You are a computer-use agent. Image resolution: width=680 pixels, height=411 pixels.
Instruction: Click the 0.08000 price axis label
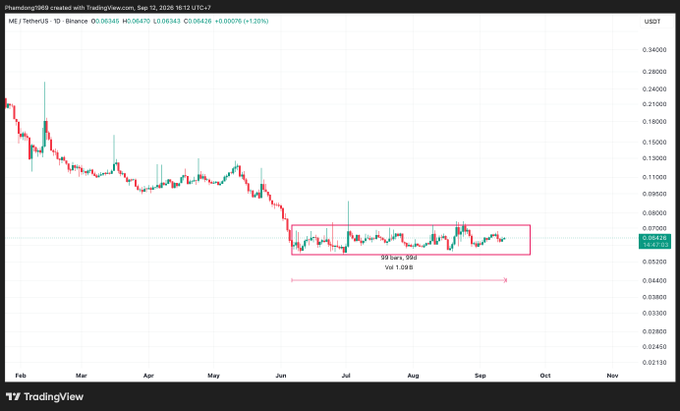pos(654,213)
